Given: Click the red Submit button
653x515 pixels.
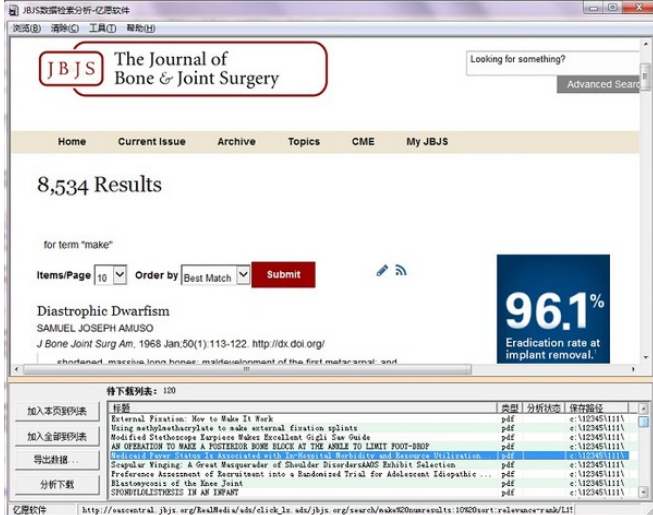Looking at the screenshot, I should (283, 275).
